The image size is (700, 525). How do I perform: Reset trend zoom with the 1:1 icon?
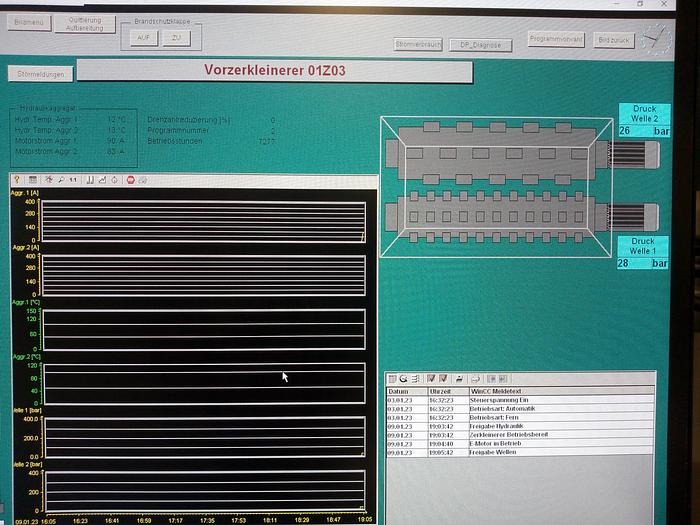point(73,180)
